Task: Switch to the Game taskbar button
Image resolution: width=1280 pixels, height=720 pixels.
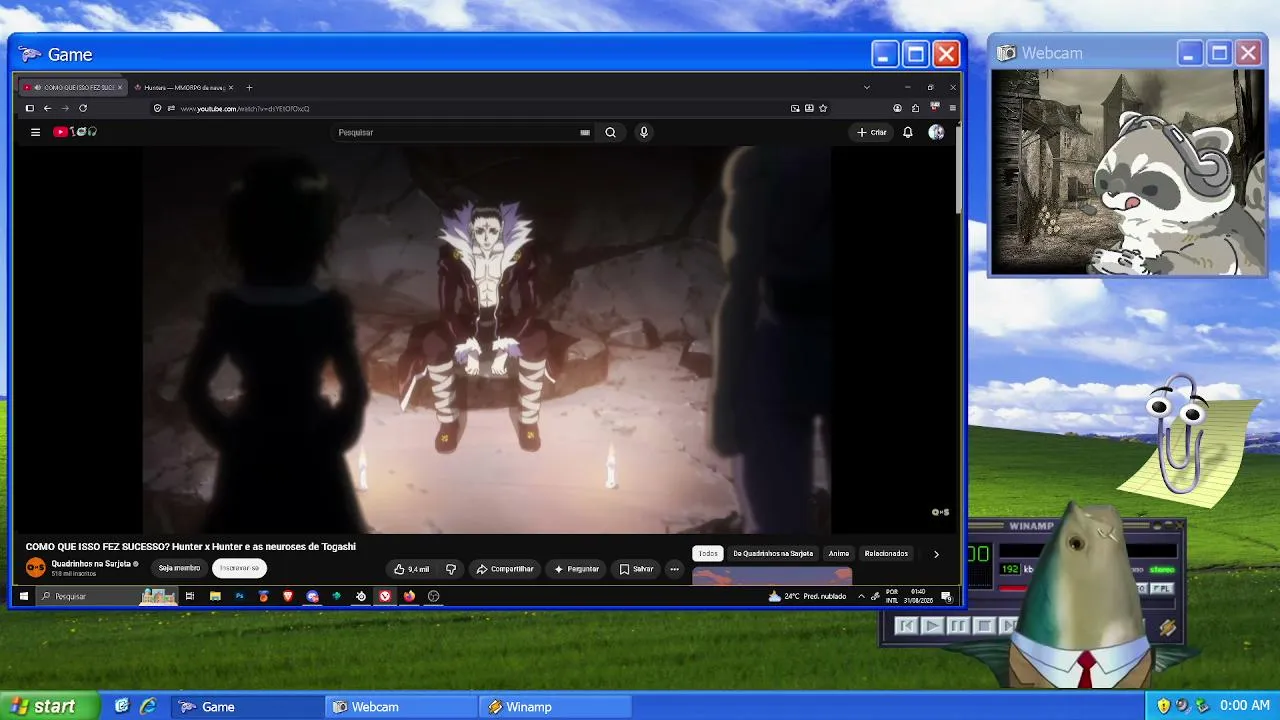Action: coord(247,707)
